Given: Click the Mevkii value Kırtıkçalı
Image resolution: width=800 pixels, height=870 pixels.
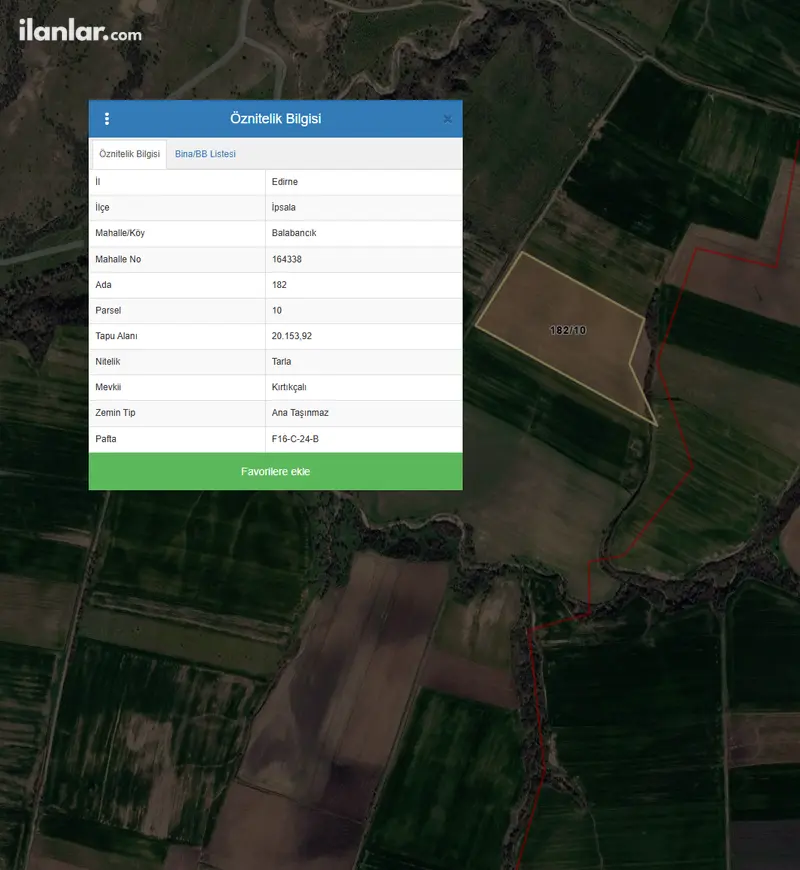Looking at the screenshot, I should (289, 387).
